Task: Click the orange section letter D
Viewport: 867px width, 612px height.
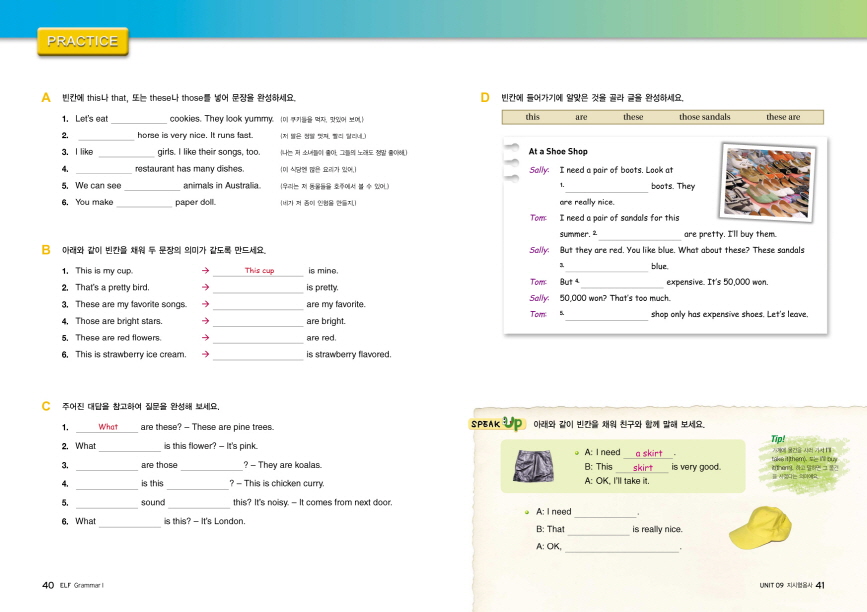Action: (485, 98)
